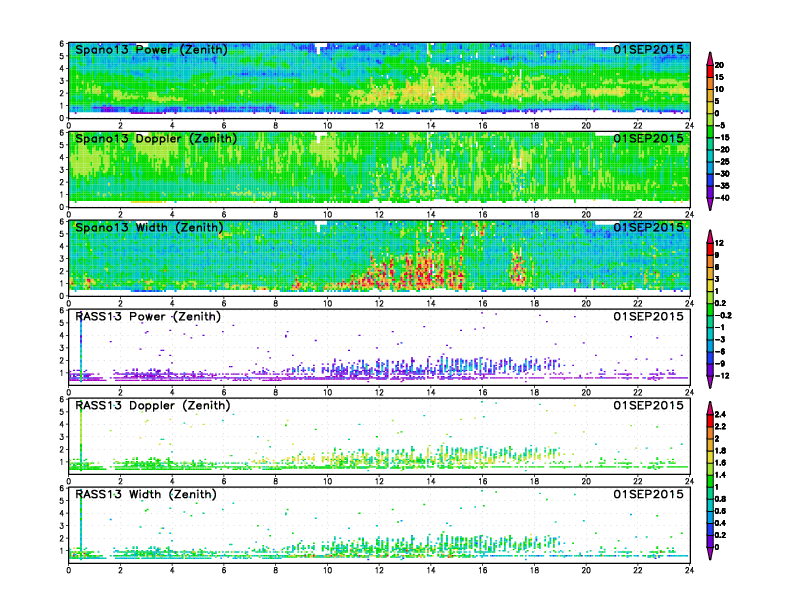Click hour 14 tick under Spano13 Width panel
This screenshot has width=792, height=612.
point(431,303)
